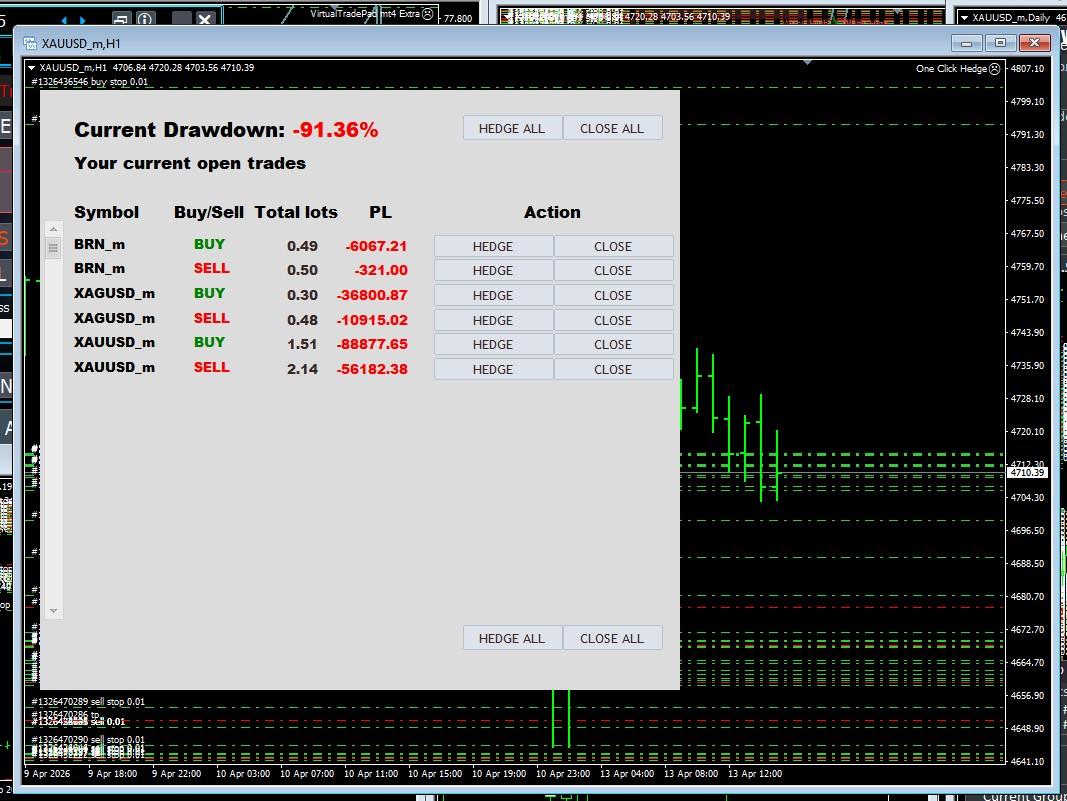Image resolution: width=1067 pixels, height=801 pixels.
Task: Click the PL value -88877.65
Action: click(372, 344)
